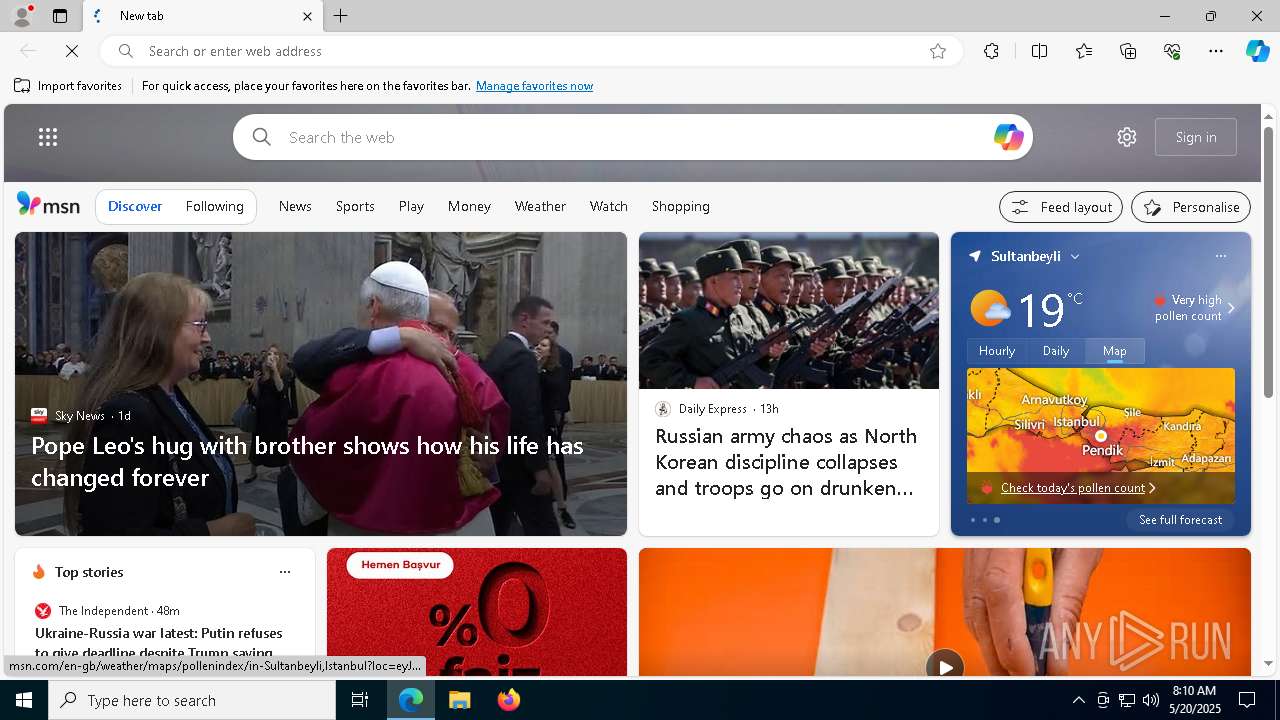This screenshot has width=1280, height=720.
Task: Open the Money menu item
Action: pos(469,206)
